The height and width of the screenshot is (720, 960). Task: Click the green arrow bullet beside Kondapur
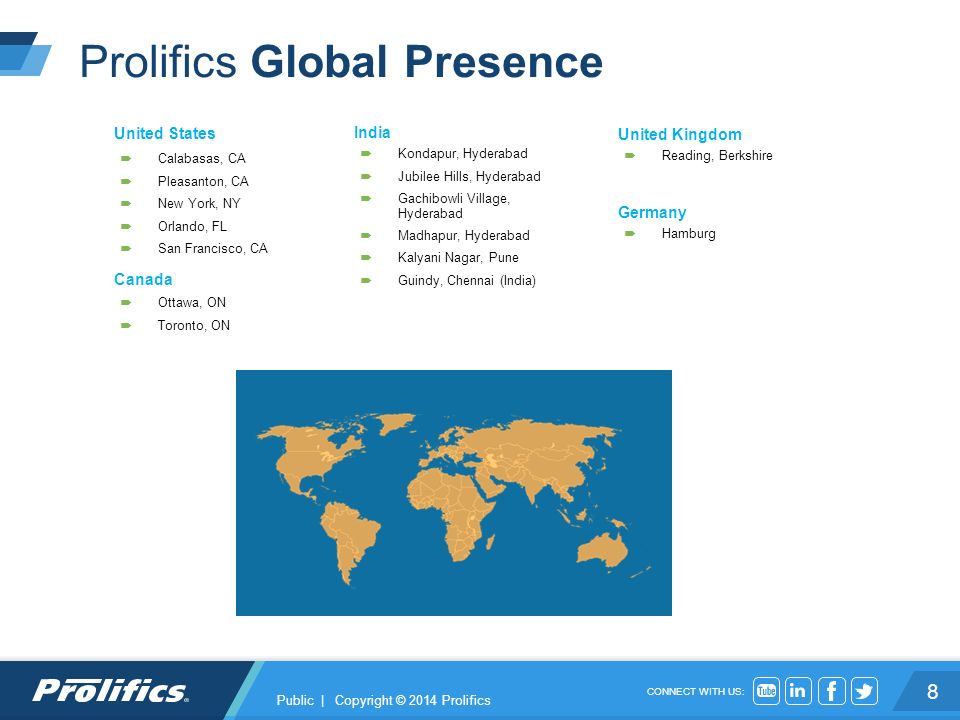(x=366, y=154)
